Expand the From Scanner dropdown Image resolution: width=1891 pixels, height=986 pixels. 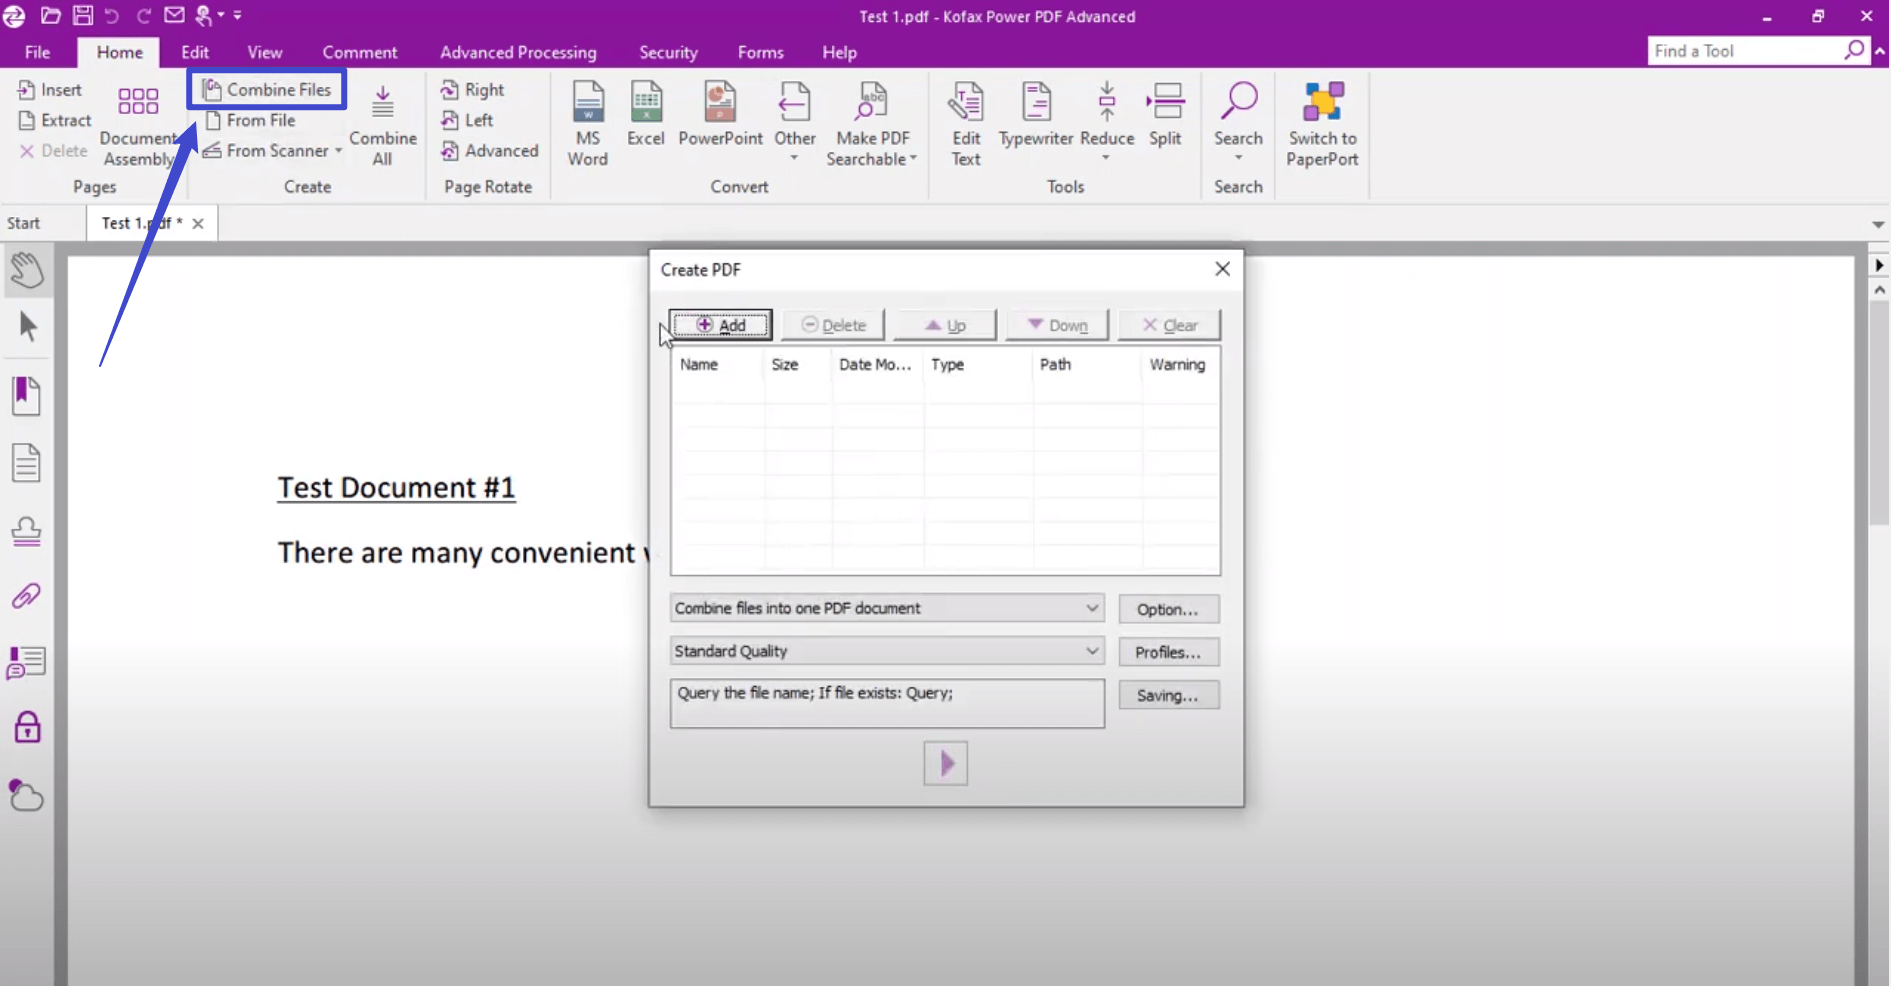click(338, 151)
